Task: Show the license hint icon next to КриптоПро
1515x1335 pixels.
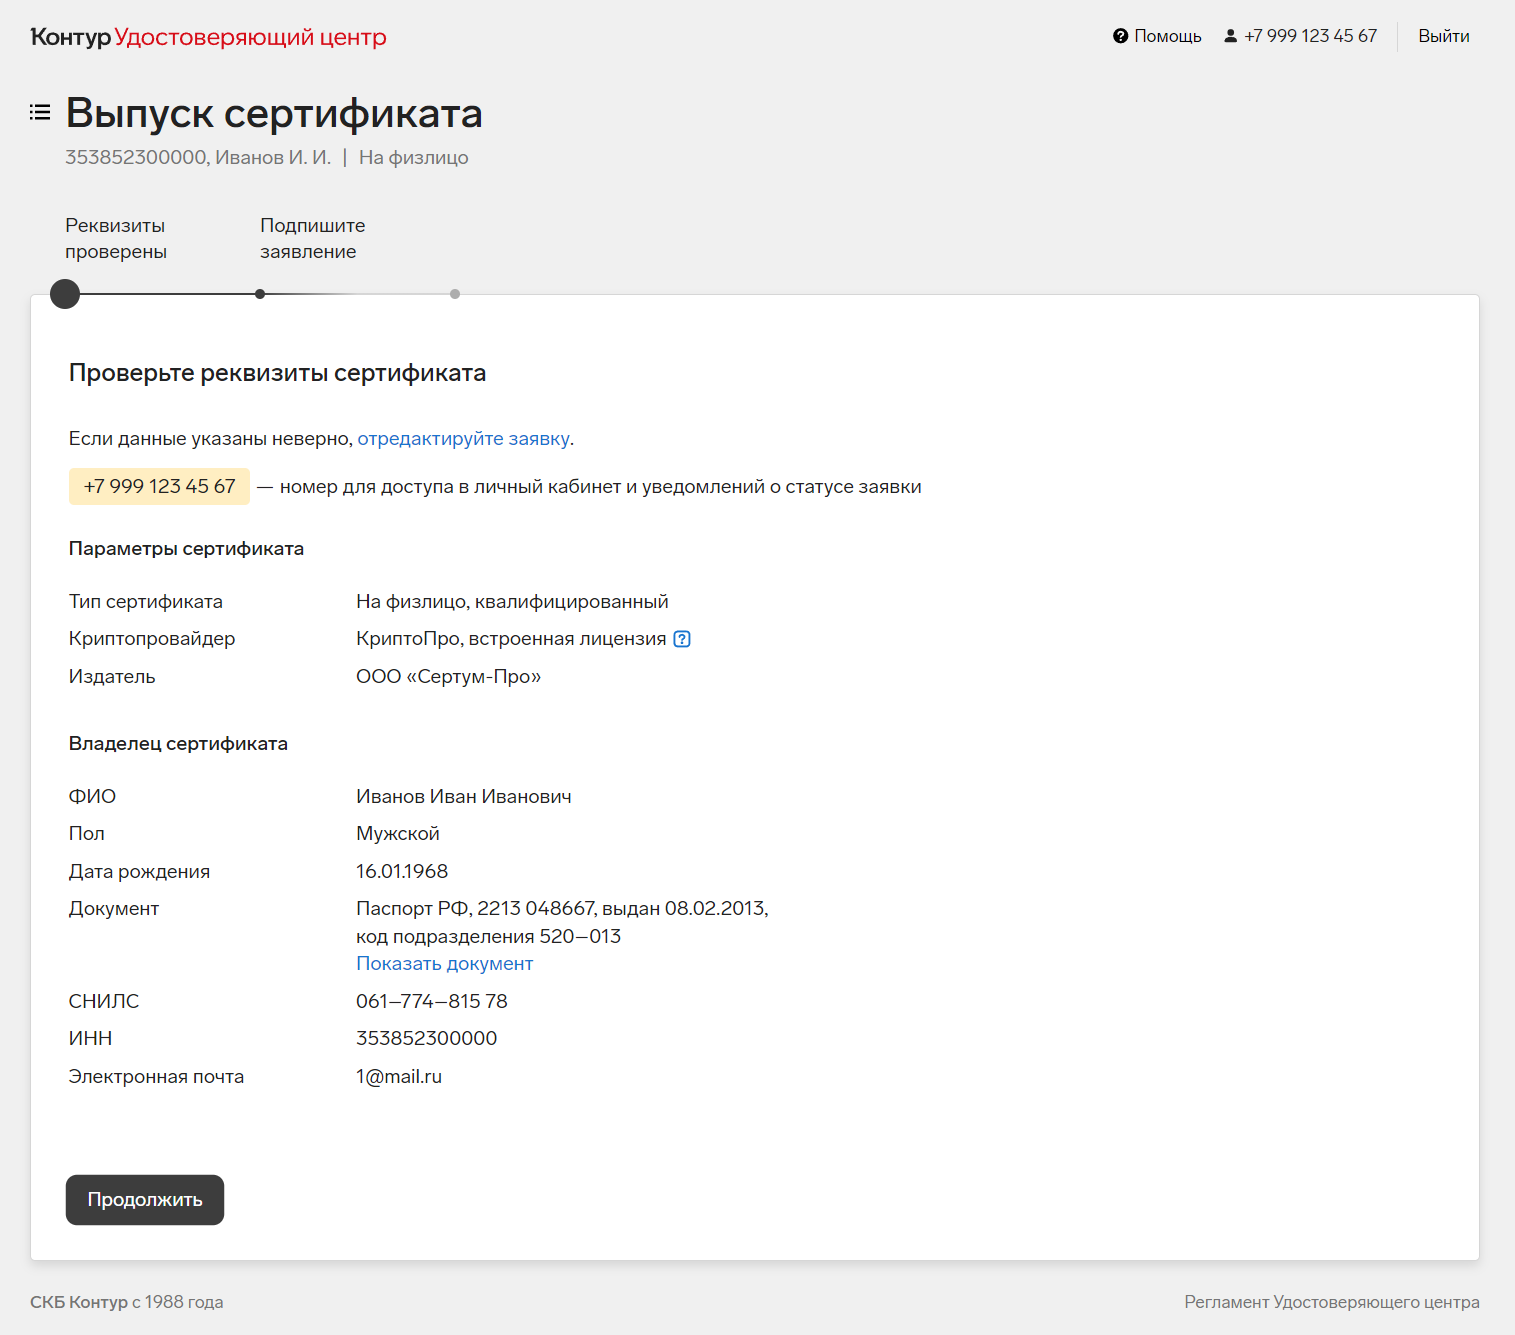Action: tap(682, 639)
